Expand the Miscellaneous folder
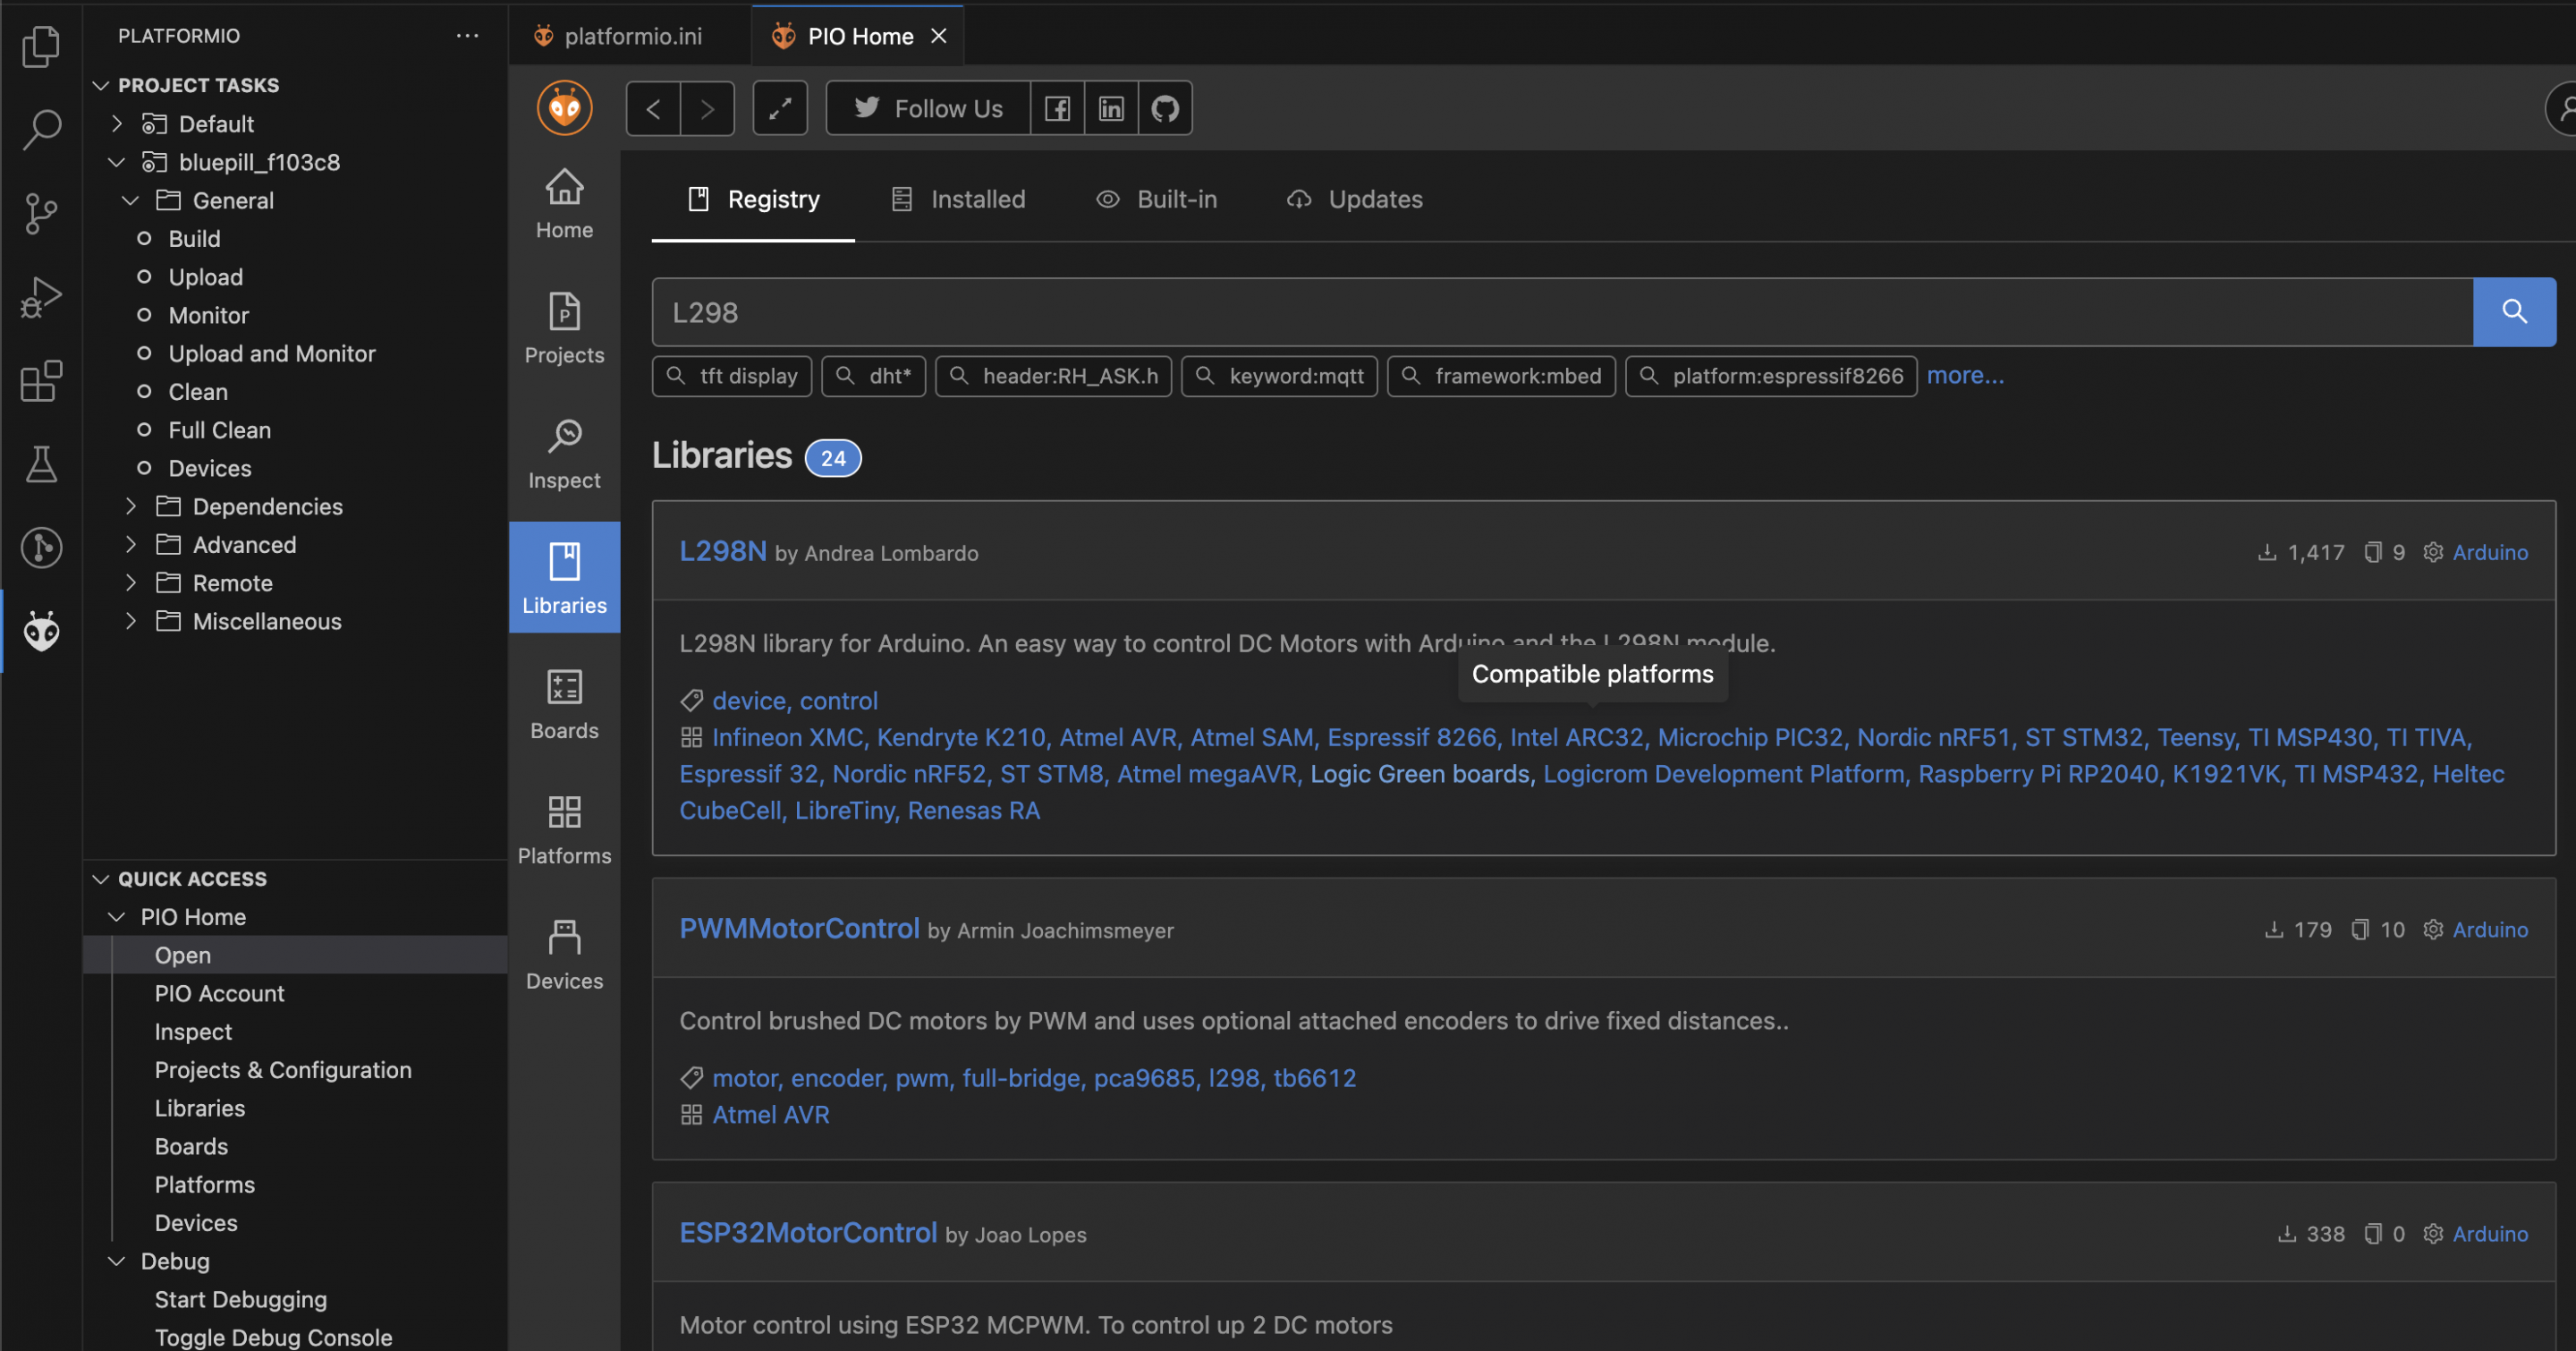Screen dimensions: 2576x1351 [131, 621]
